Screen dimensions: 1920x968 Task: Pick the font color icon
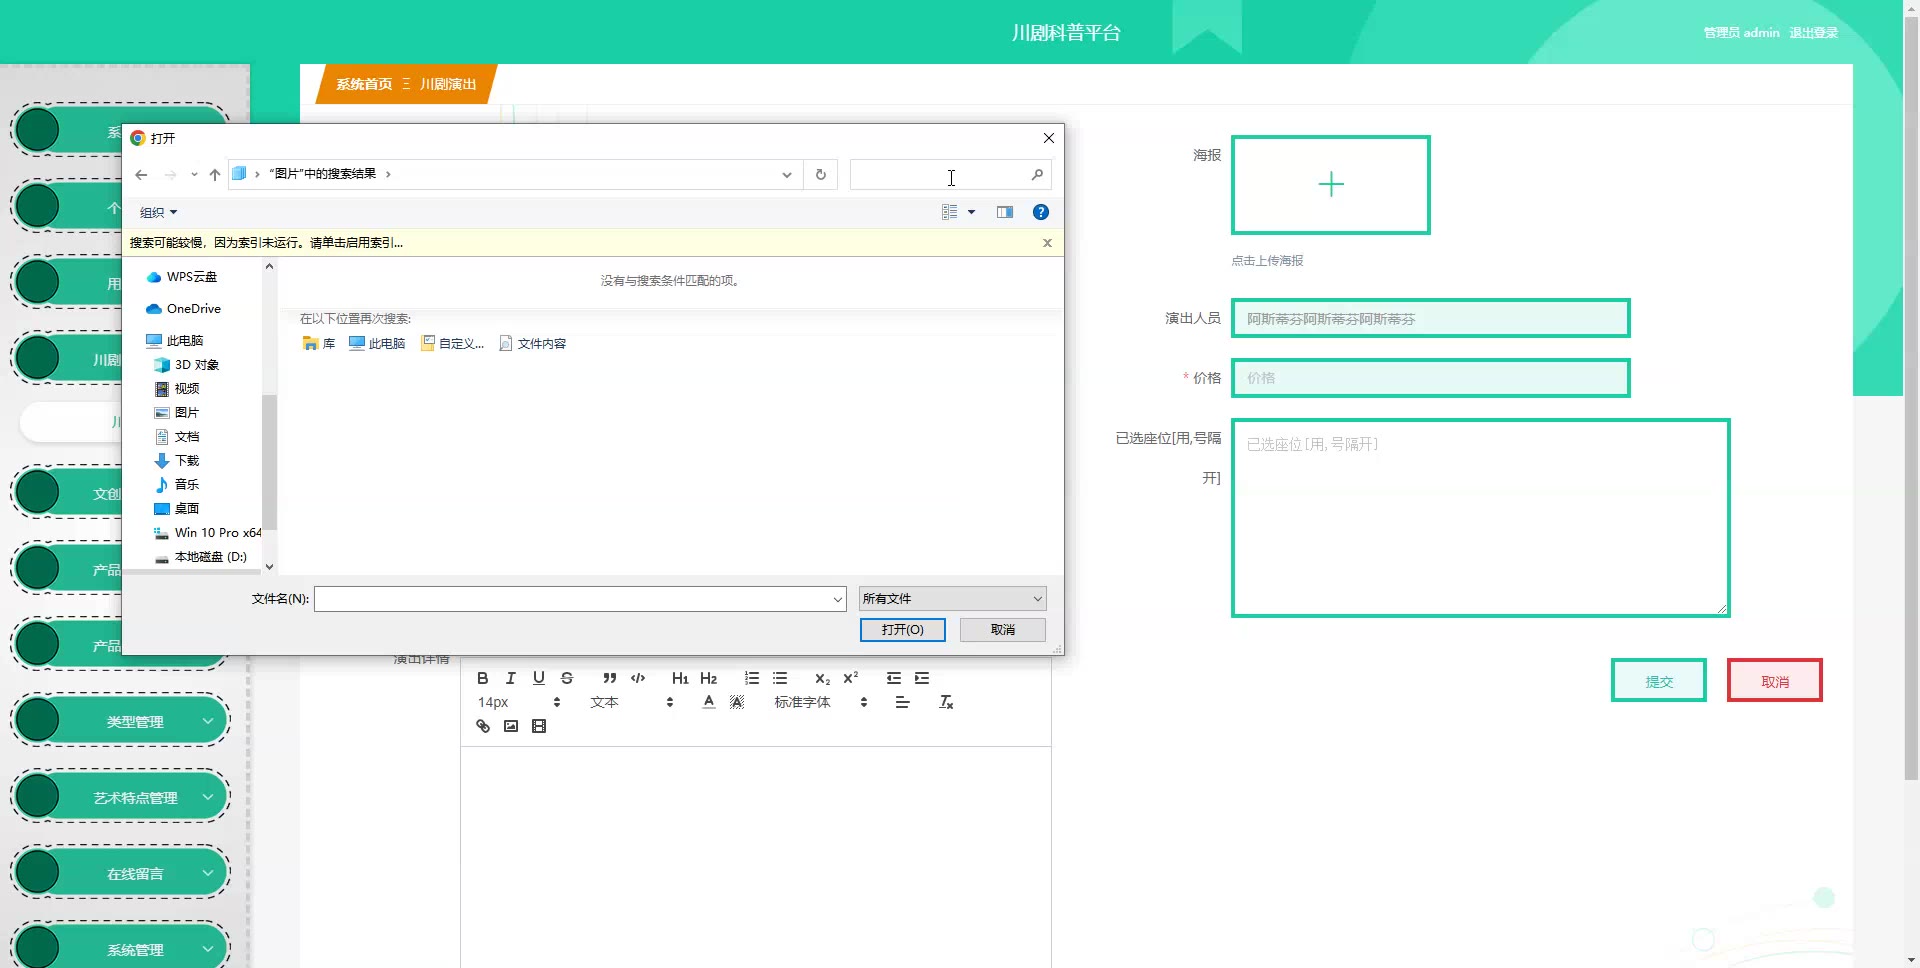[708, 702]
